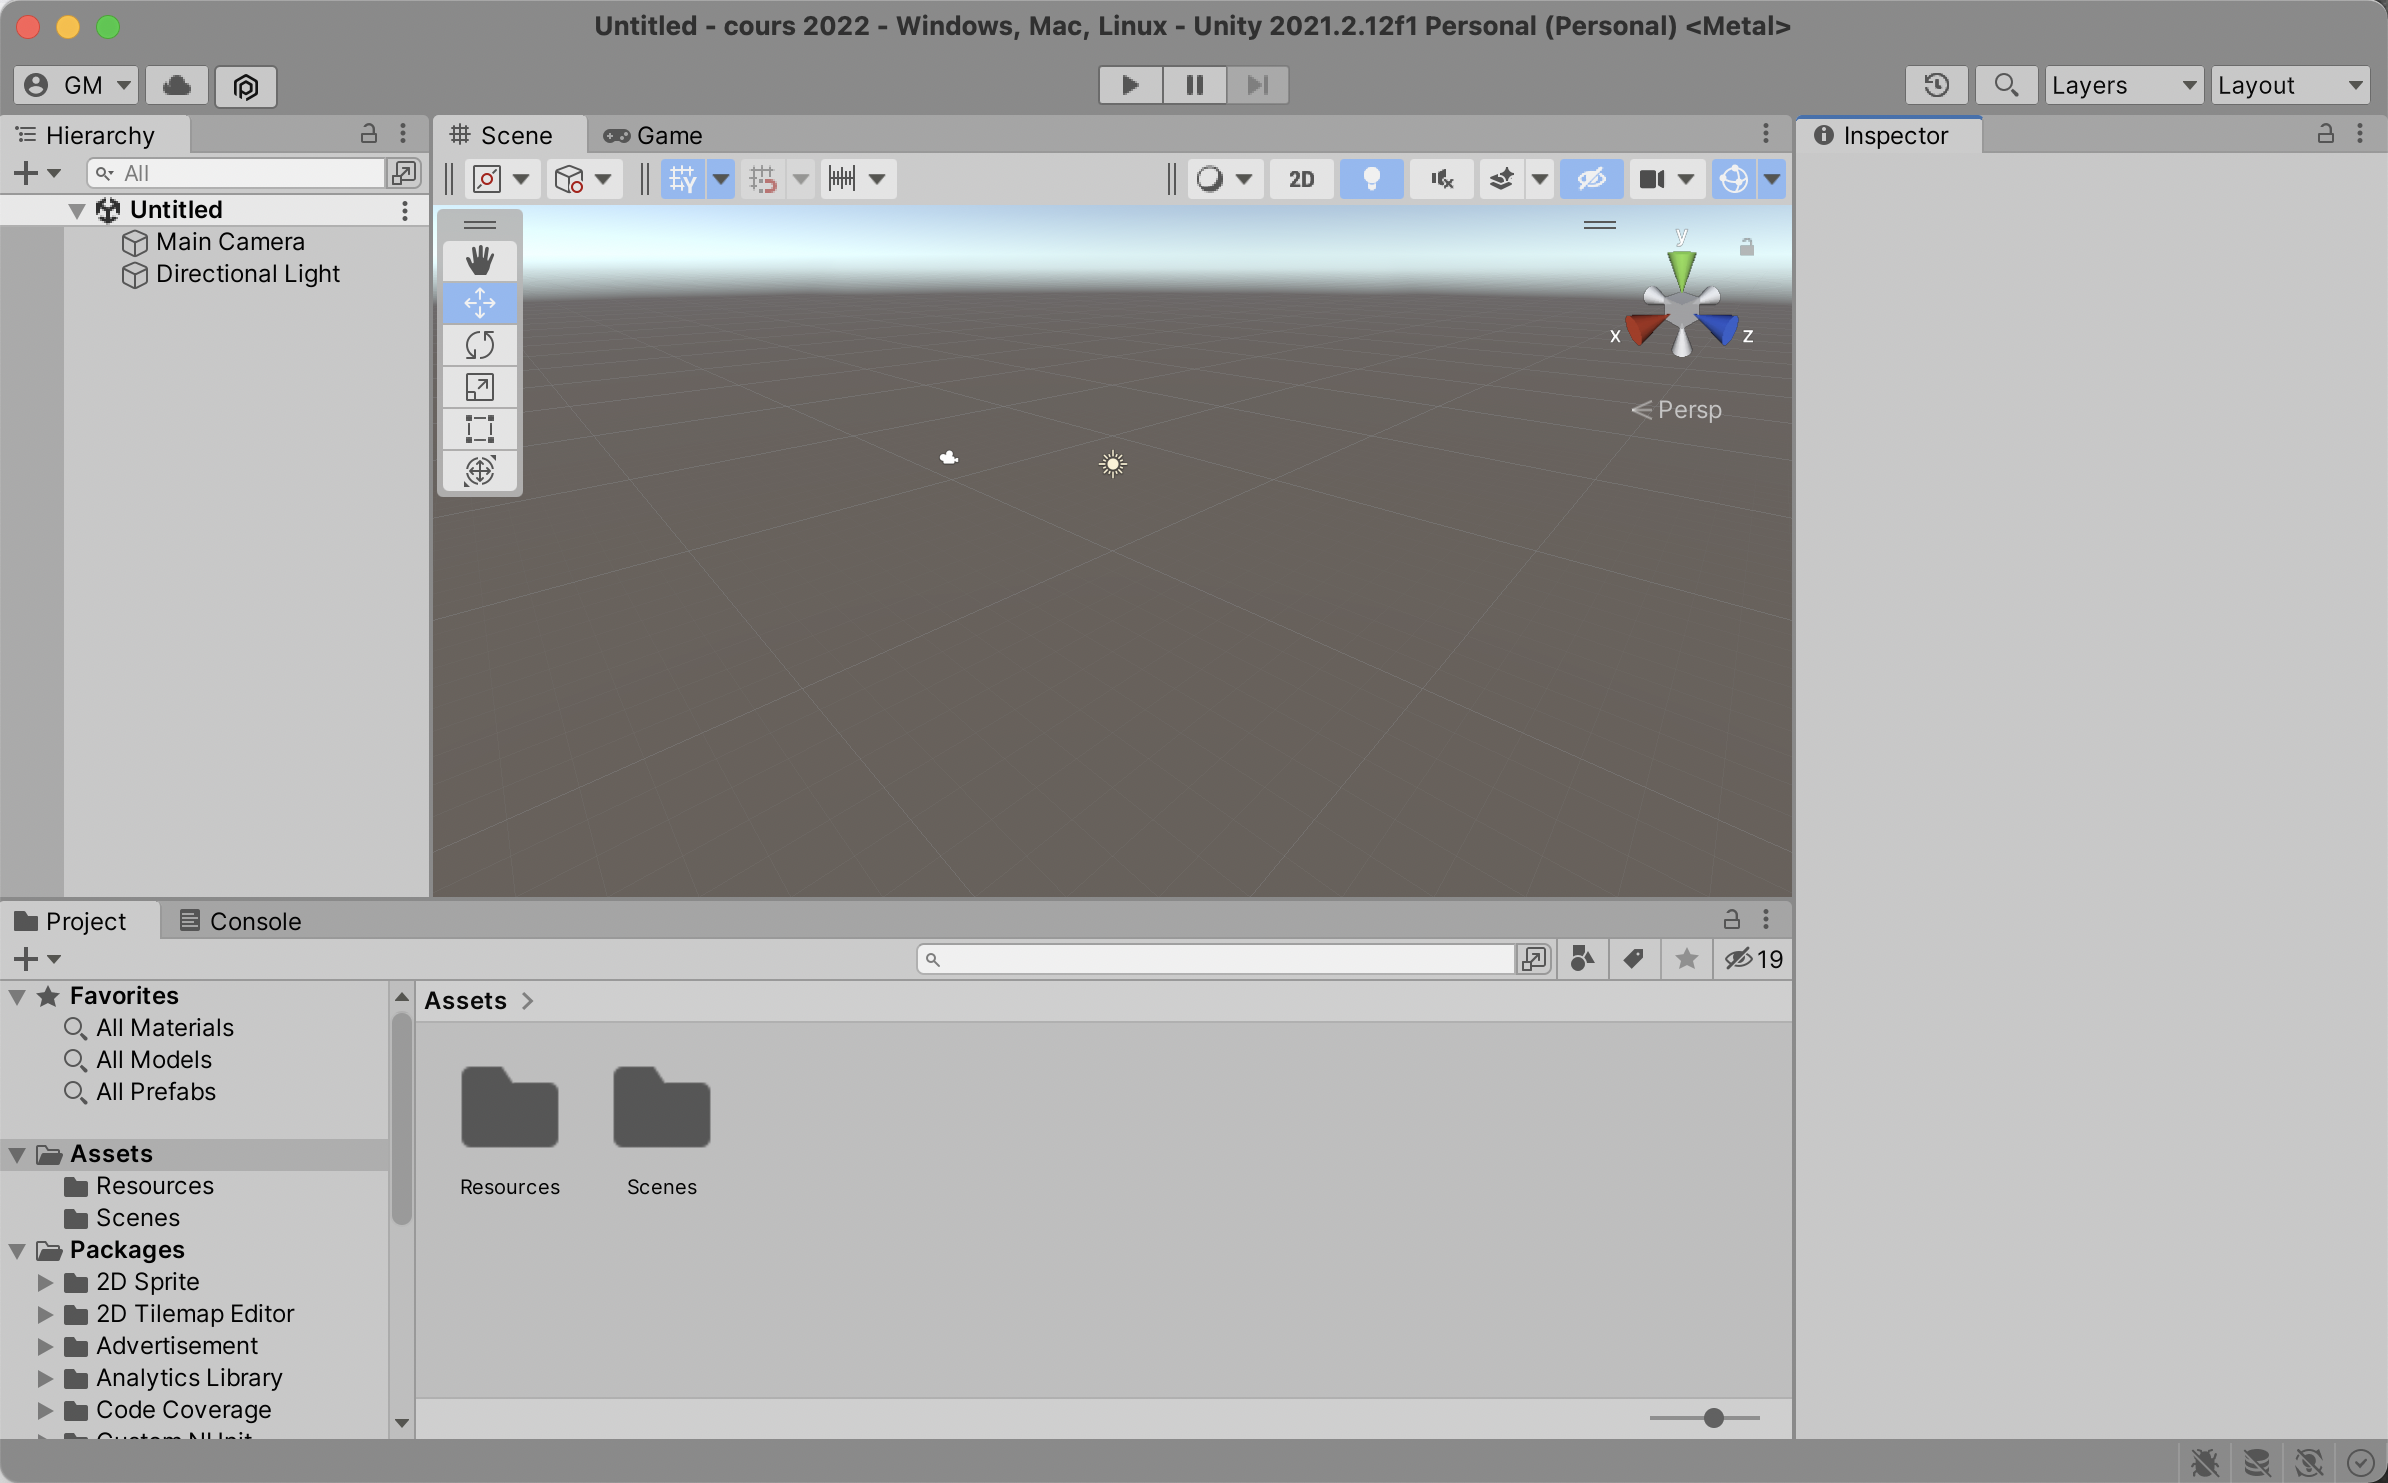2388x1483 pixels.
Task: Open the cloud services button
Action: (x=177, y=86)
